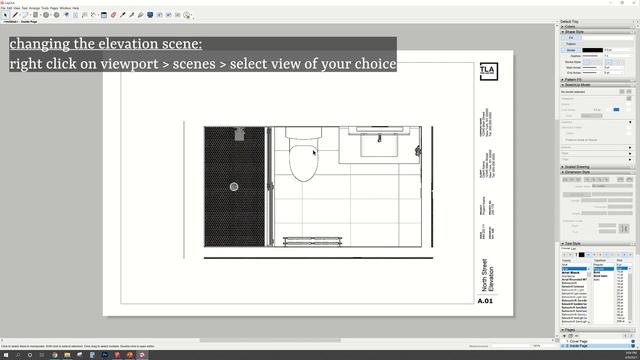Open Windows Start menu

tap(6, 355)
